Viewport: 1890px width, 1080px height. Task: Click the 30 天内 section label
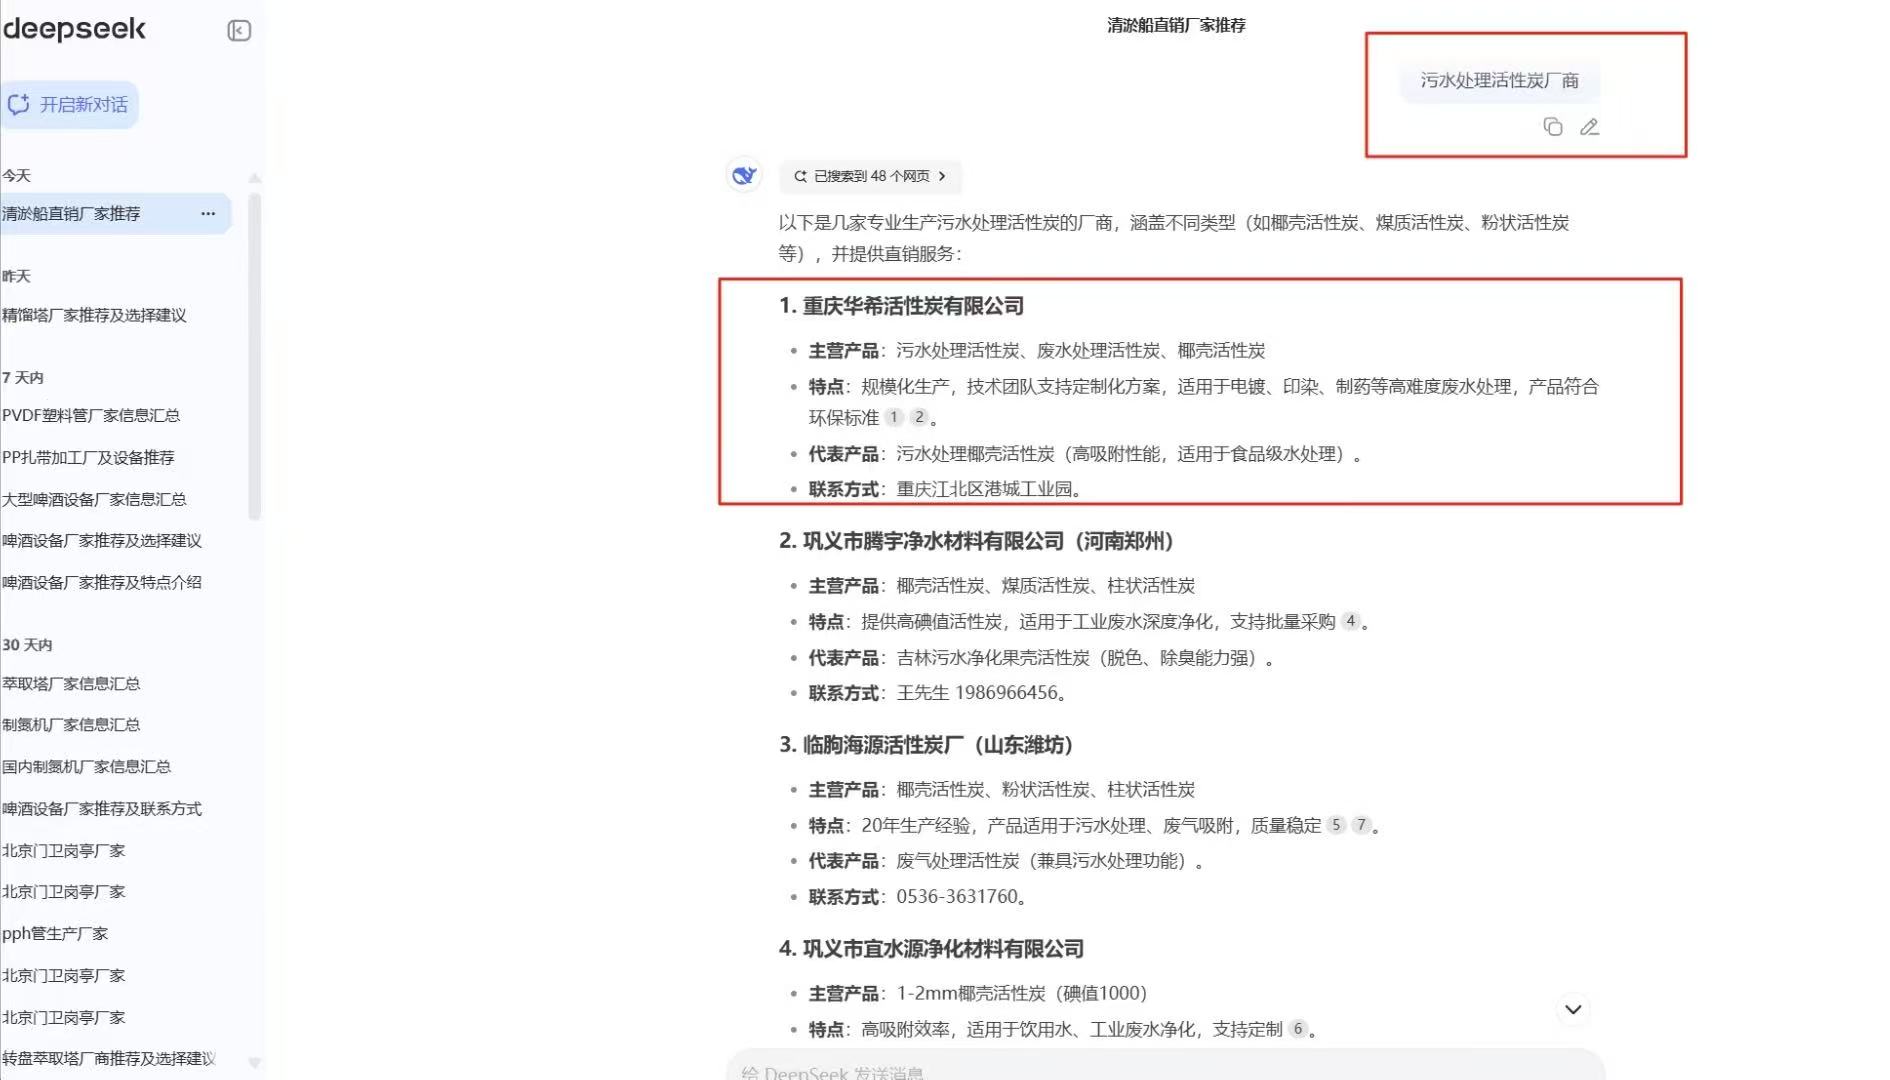coord(27,645)
